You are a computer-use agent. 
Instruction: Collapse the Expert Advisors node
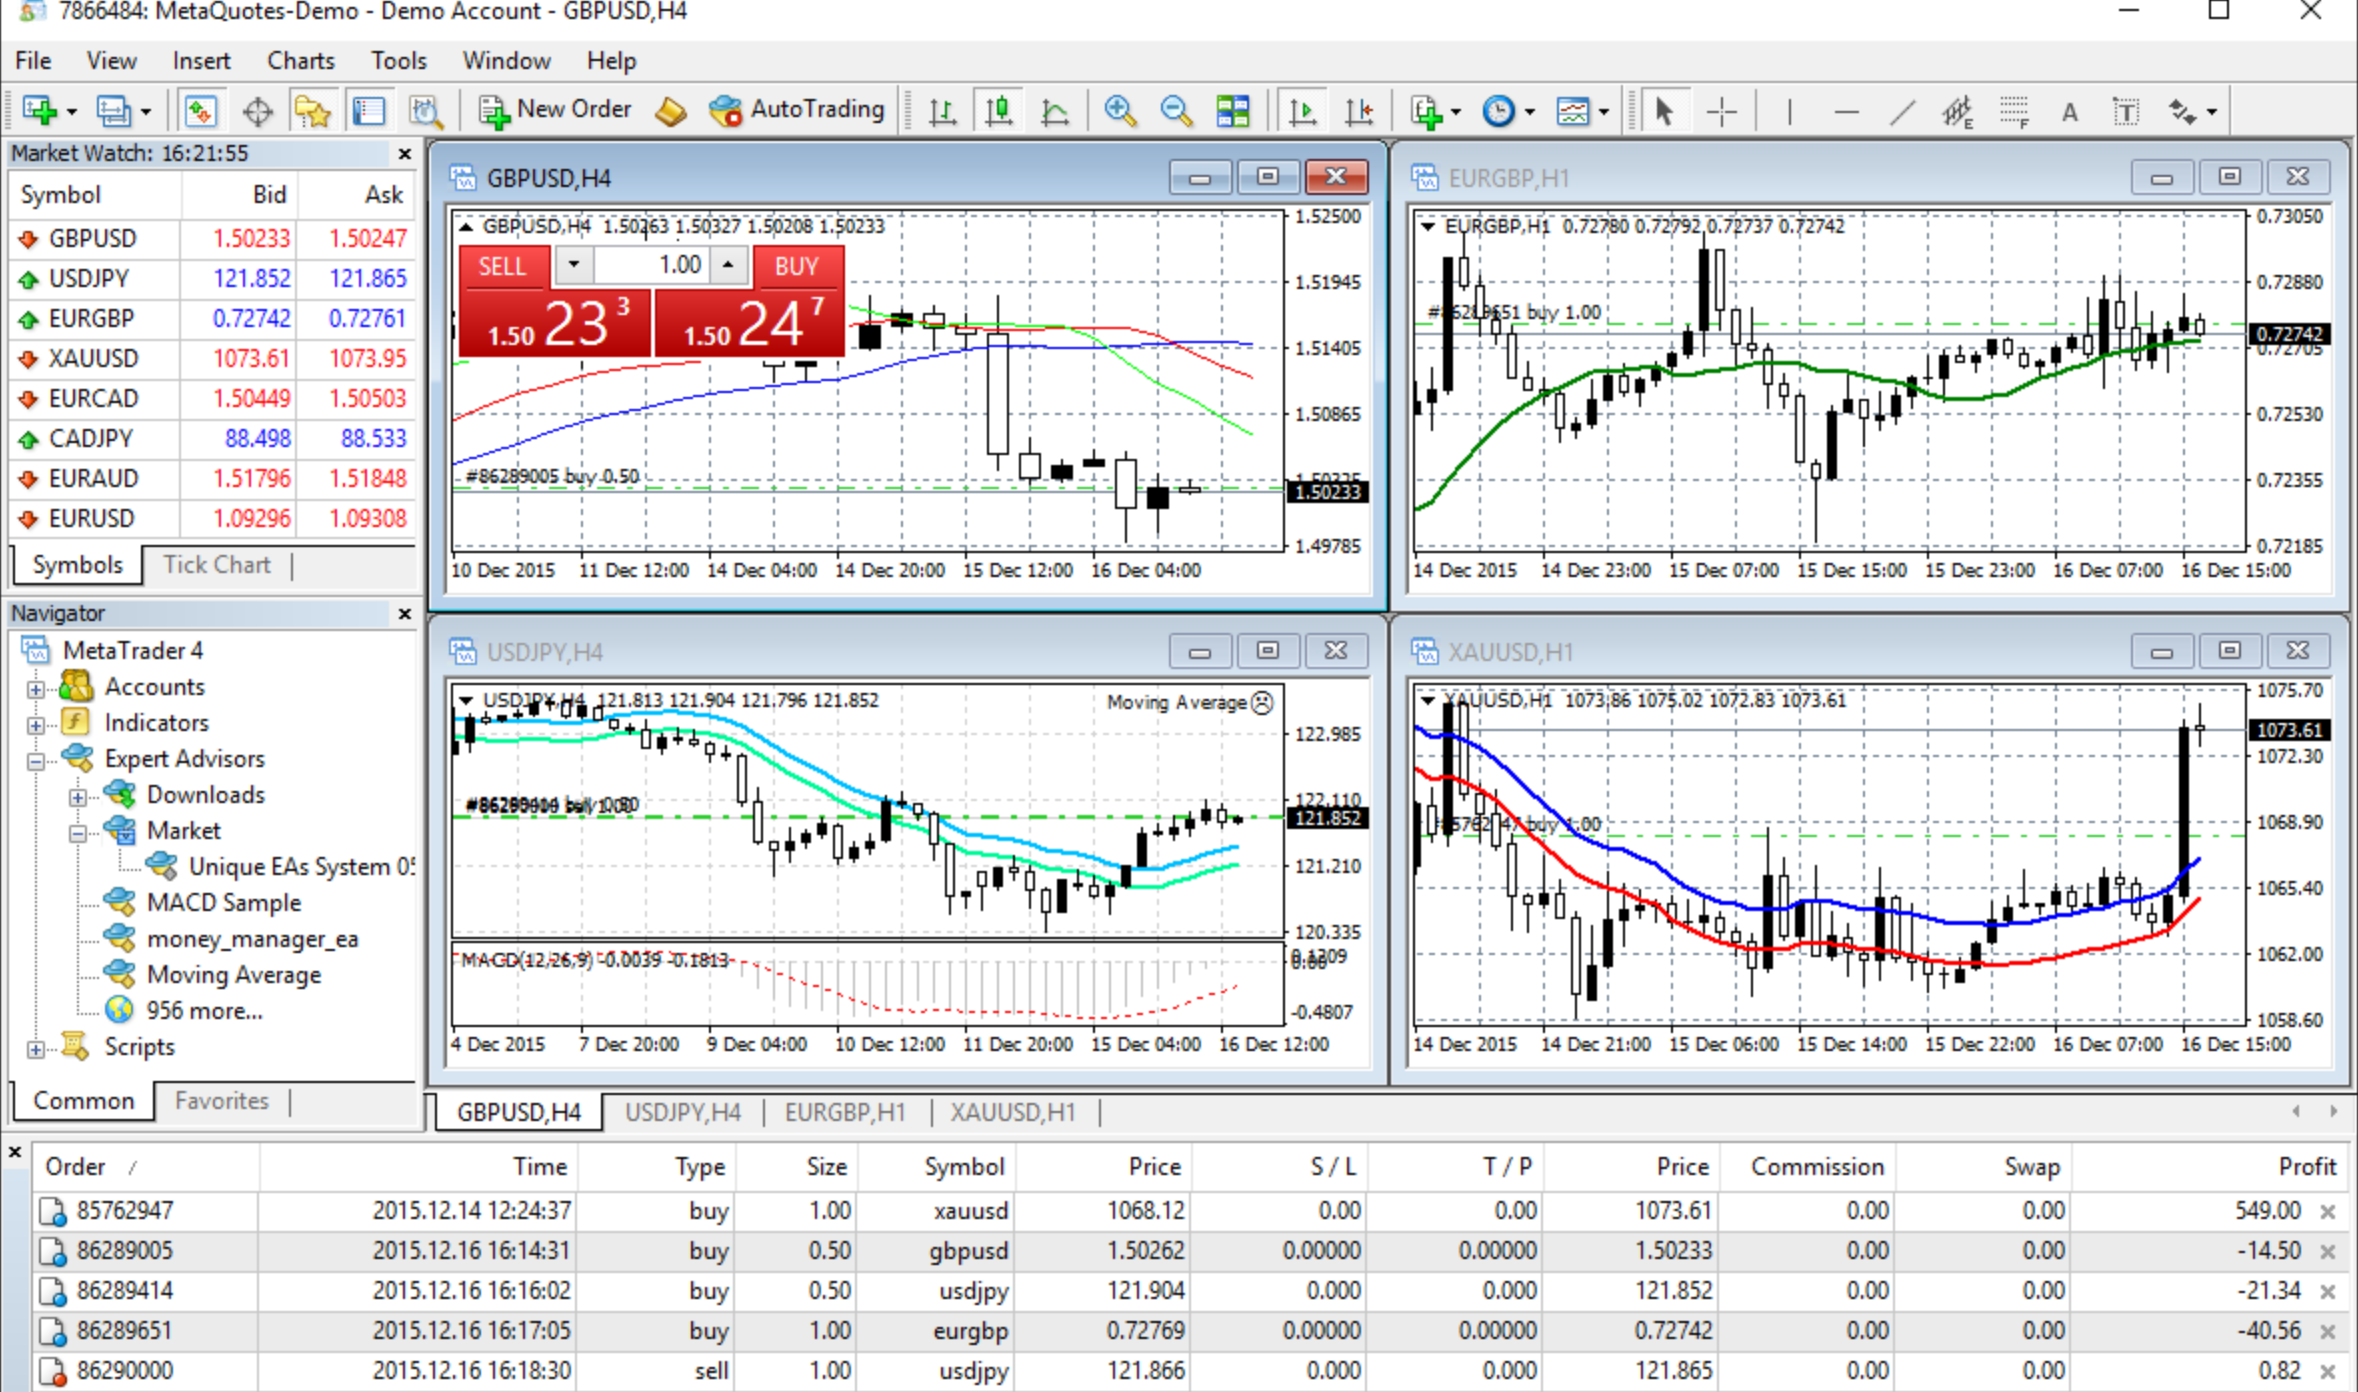[36, 761]
